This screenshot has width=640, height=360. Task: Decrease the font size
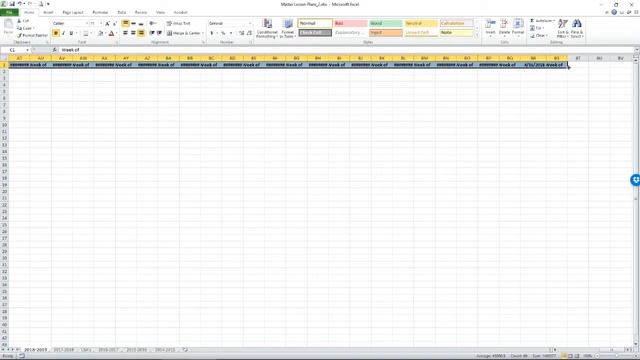tap(115, 24)
